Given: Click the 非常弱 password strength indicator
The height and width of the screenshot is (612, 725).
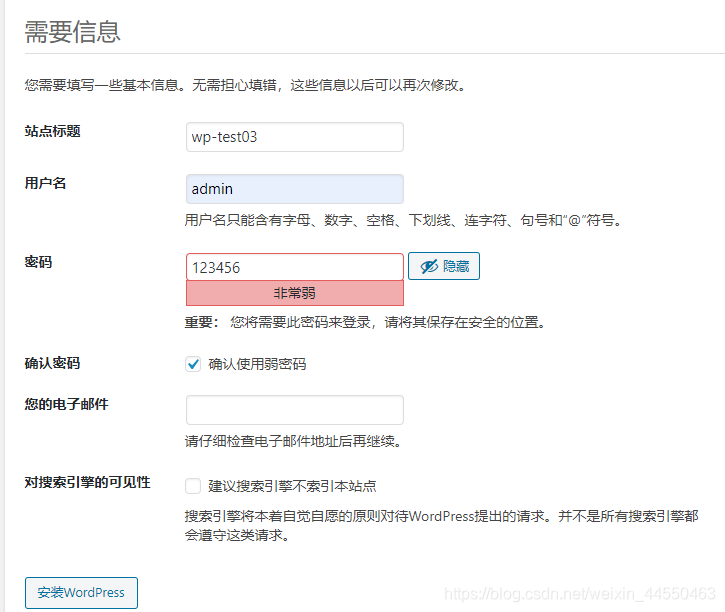Looking at the screenshot, I should tap(295, 293).
